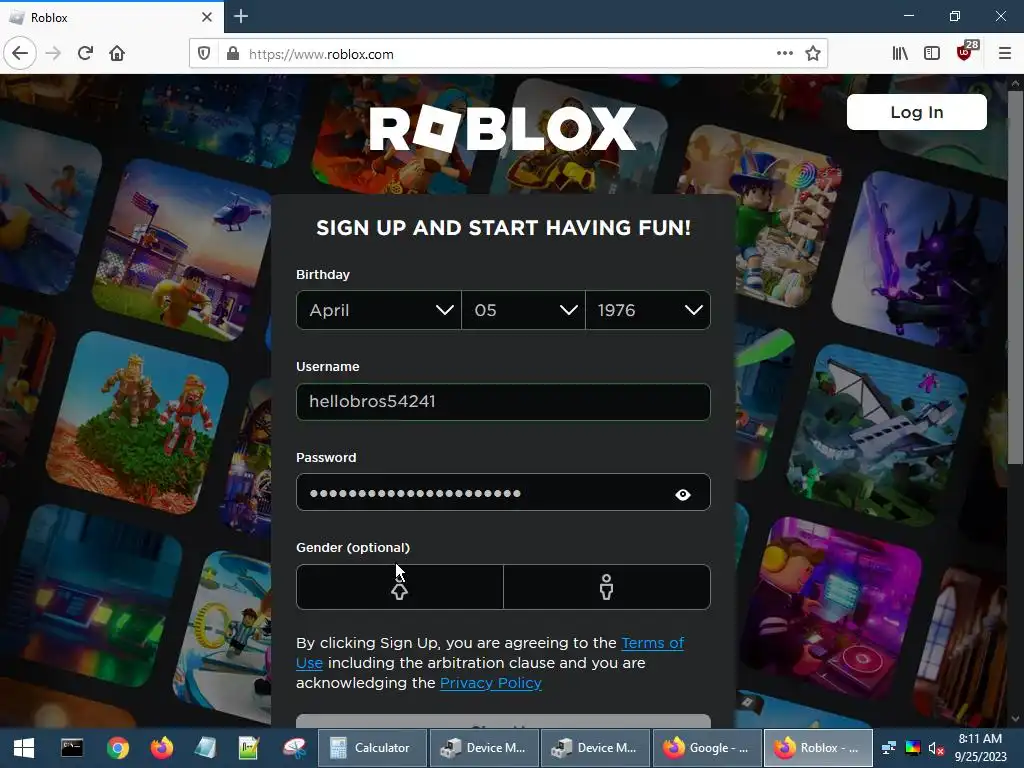Click the URL address bar
Image resolution: width=1024 pixels, height=768 pixels.
pyautogui.click(x=509, y=54)
